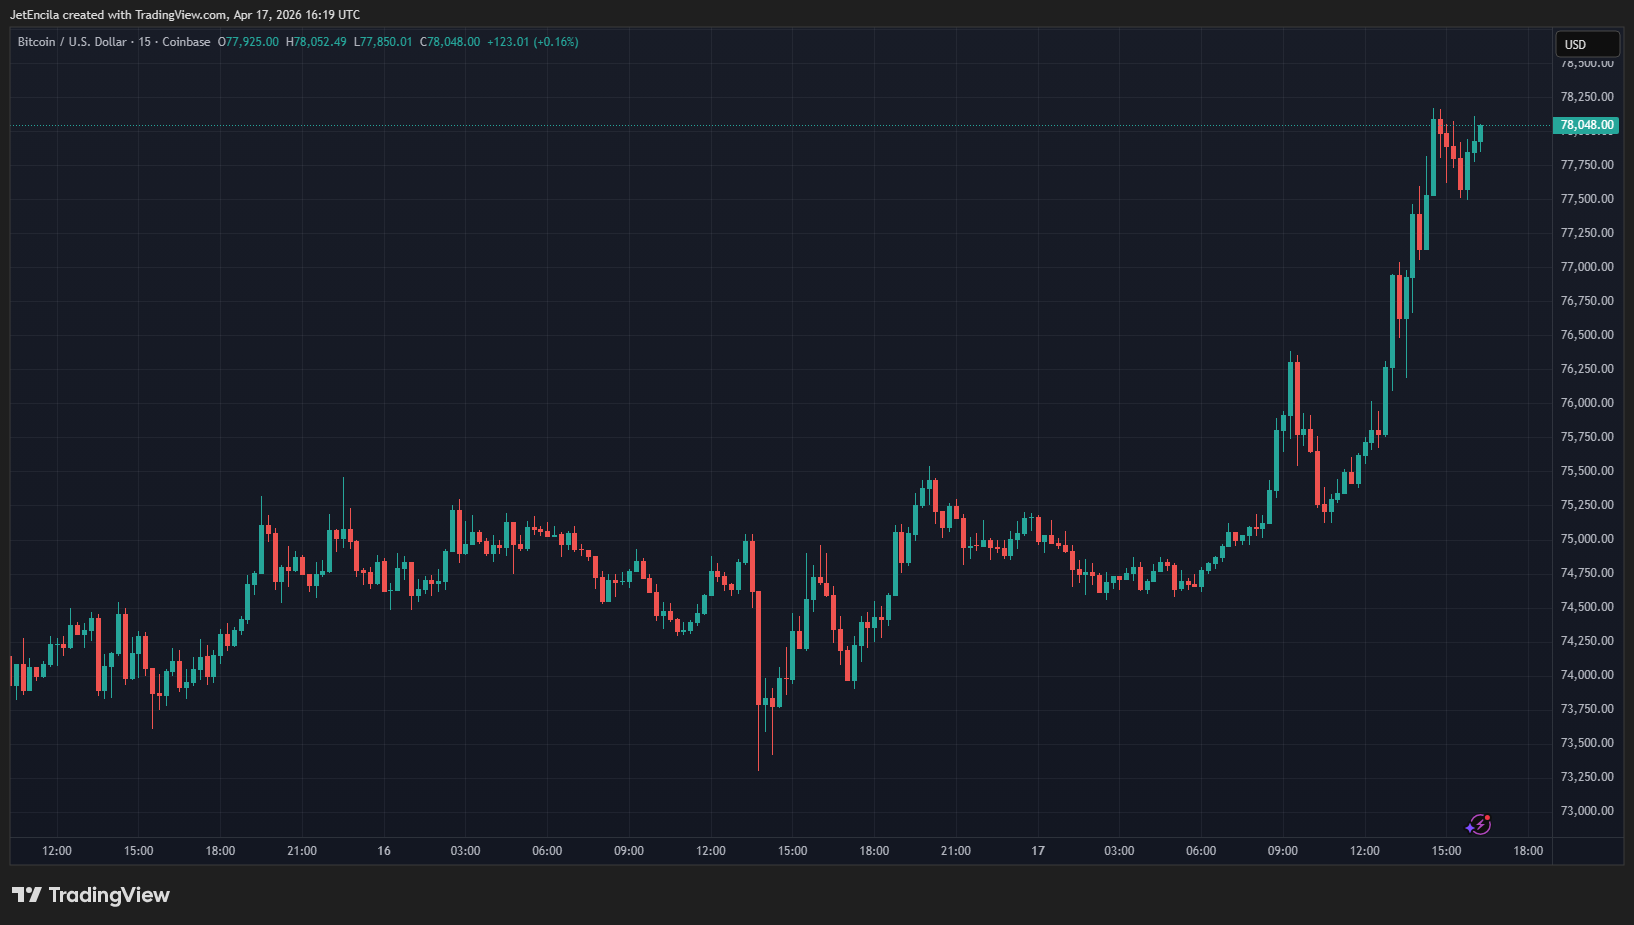Click the green 78,048.00 current price label

pyautogui.click(x=1586, y=125)
